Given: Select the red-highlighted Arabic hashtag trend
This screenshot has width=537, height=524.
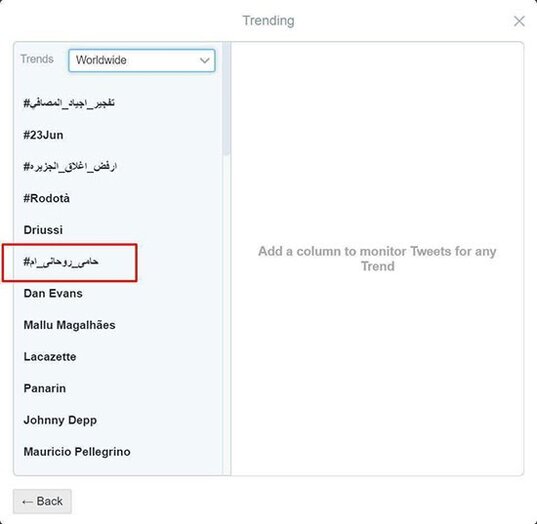Looking at the screenshot, I should tap(61, 262).
